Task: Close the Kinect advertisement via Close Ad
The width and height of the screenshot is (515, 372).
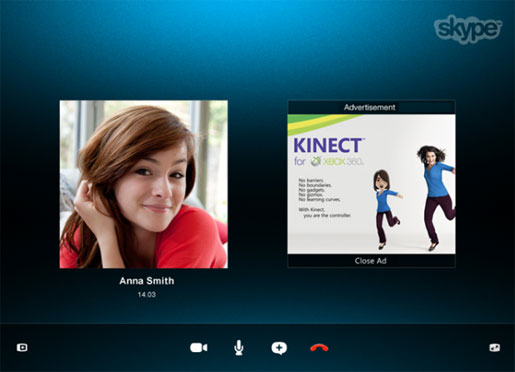Action: coord(371,261)
